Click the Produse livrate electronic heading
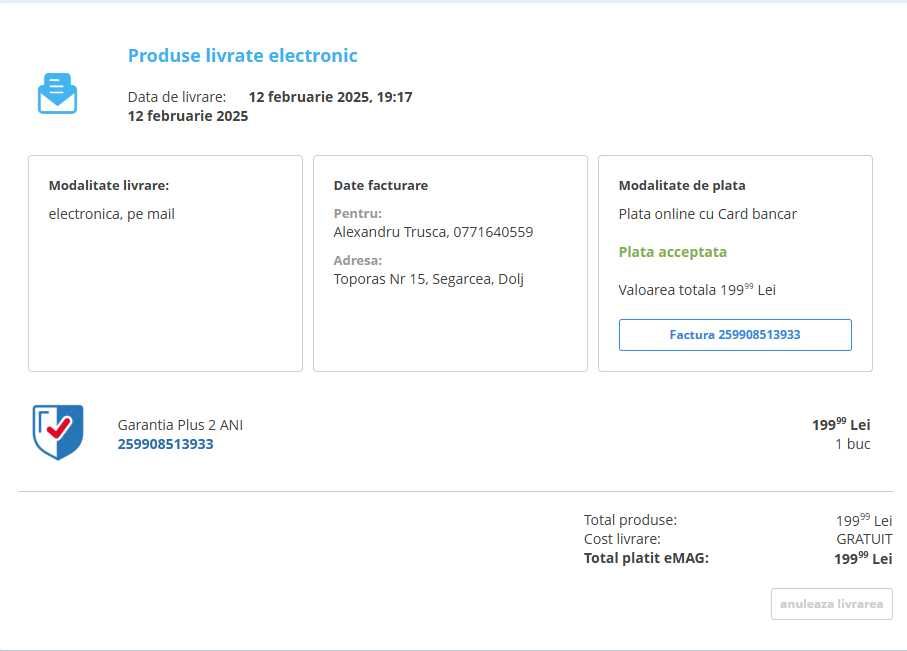 click(242, 56)
